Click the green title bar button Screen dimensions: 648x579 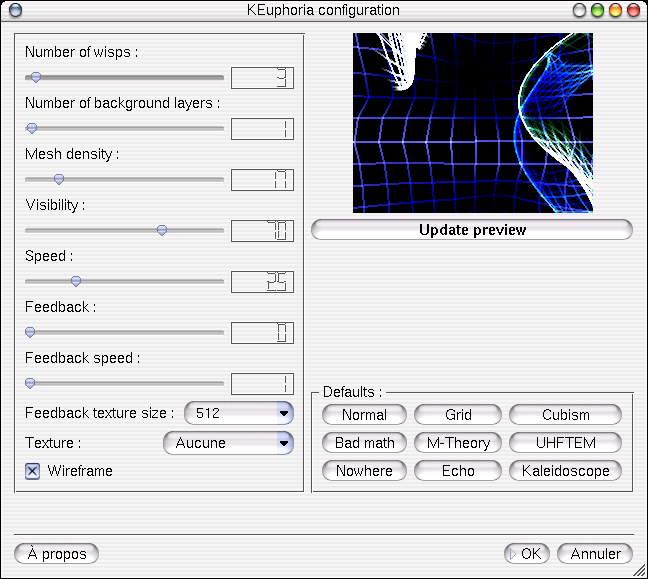[597, 10]
